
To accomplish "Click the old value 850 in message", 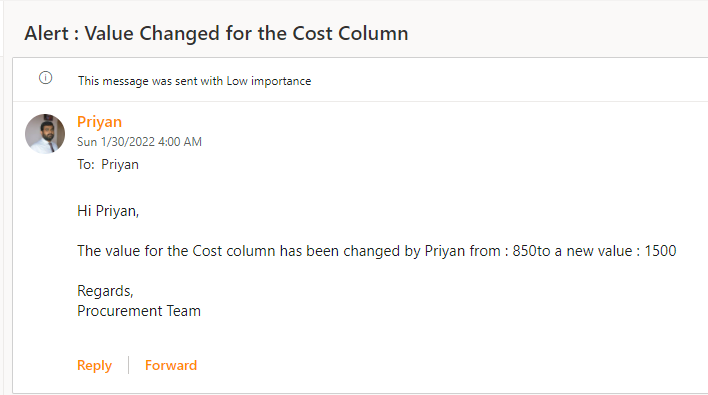I will (x=524, y=251).
